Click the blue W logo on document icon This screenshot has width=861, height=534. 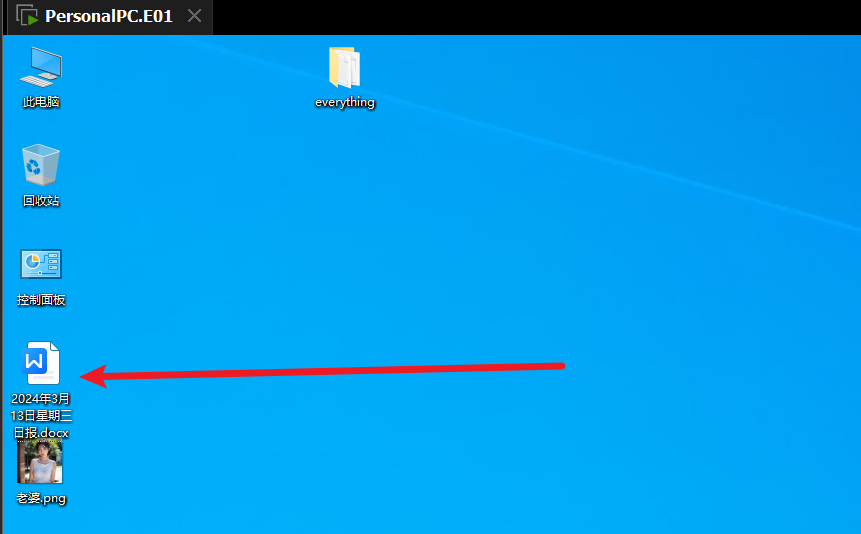[36, 360]
